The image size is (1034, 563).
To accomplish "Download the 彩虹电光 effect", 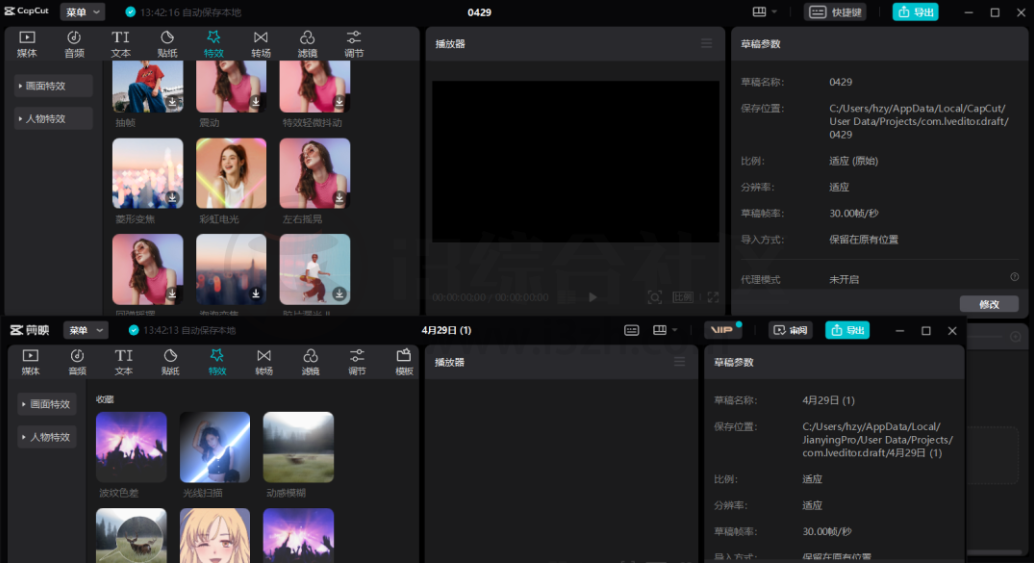I will click(256, 198).
